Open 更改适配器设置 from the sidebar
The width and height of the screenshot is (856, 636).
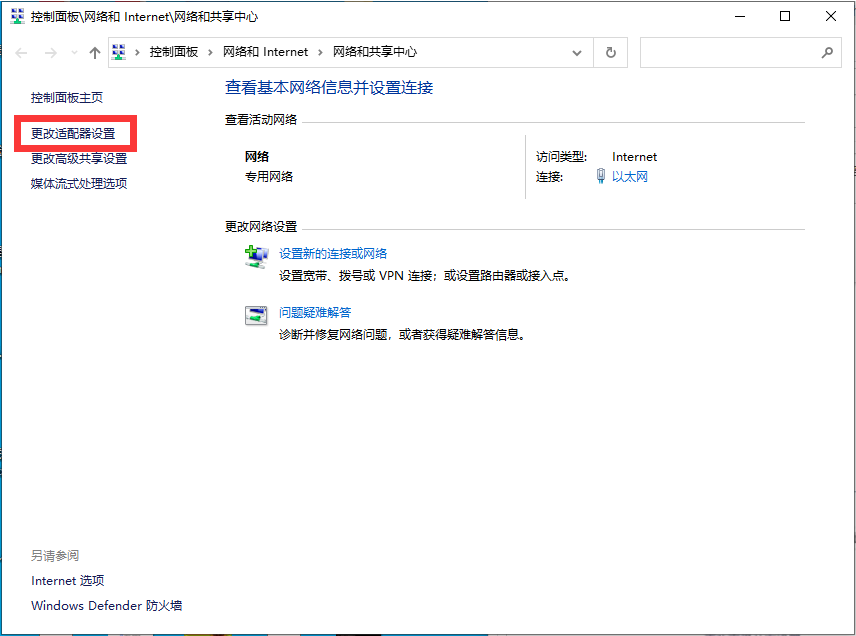[x=74, y=133]
